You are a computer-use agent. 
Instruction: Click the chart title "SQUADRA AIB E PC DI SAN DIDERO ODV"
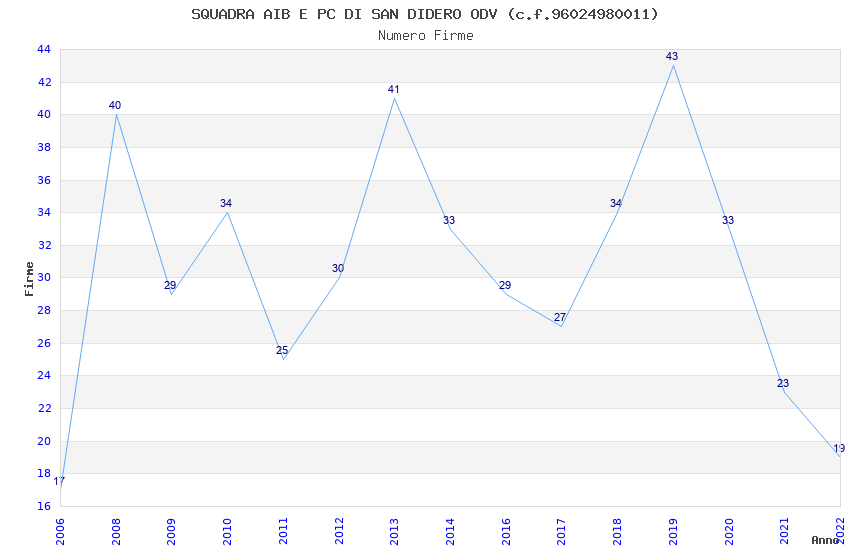[344, 14]
